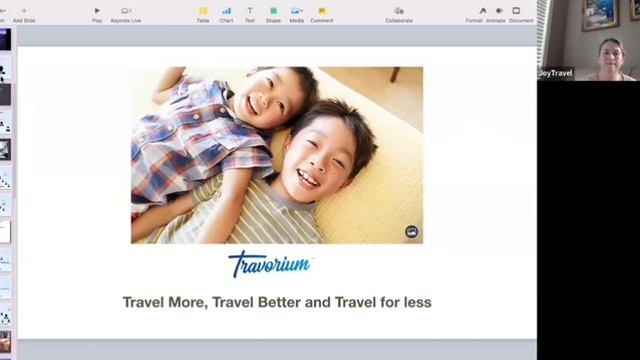Select the 'Travel More, Travel Better' text

coord(277,302)
